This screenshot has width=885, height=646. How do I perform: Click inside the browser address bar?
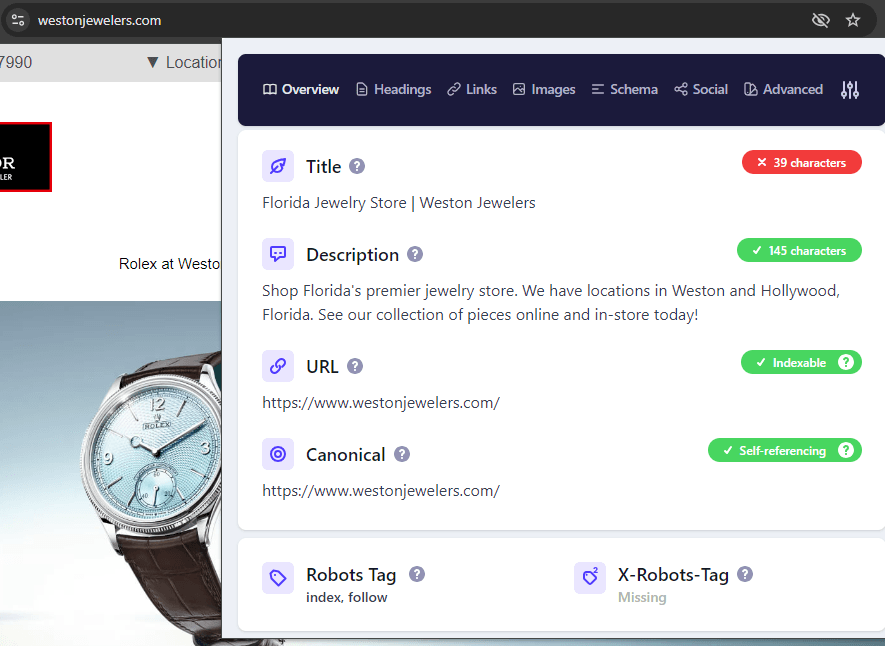100,20
